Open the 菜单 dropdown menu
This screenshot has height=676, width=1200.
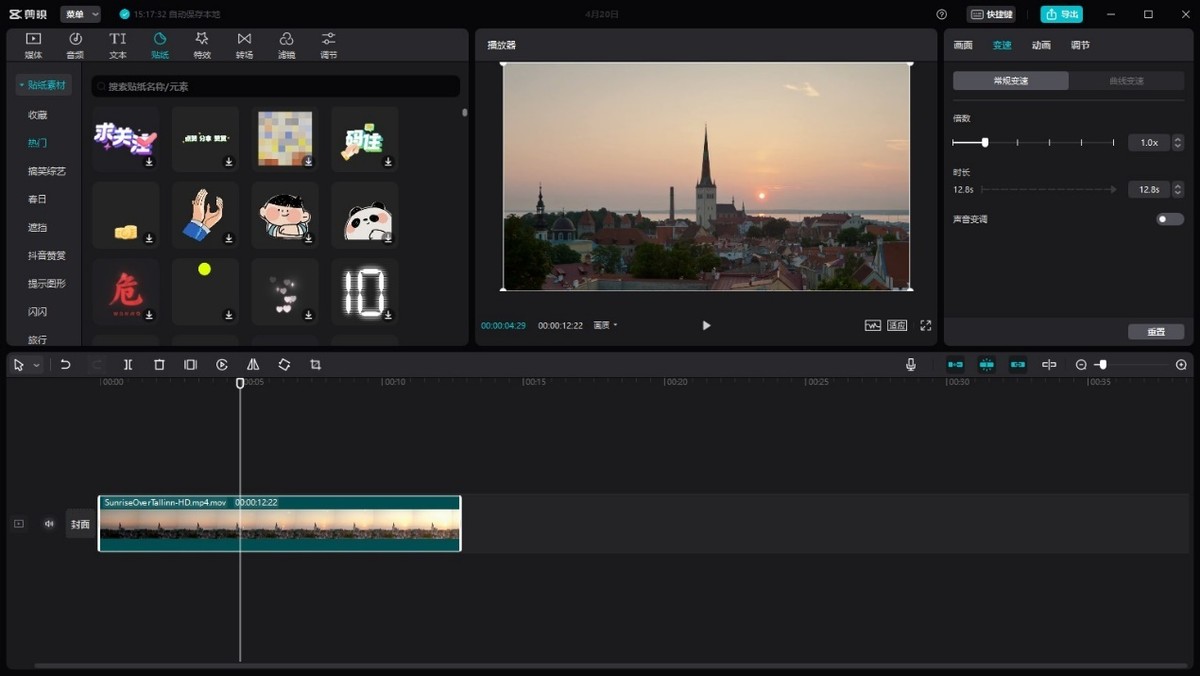click(x=80, y=14)
